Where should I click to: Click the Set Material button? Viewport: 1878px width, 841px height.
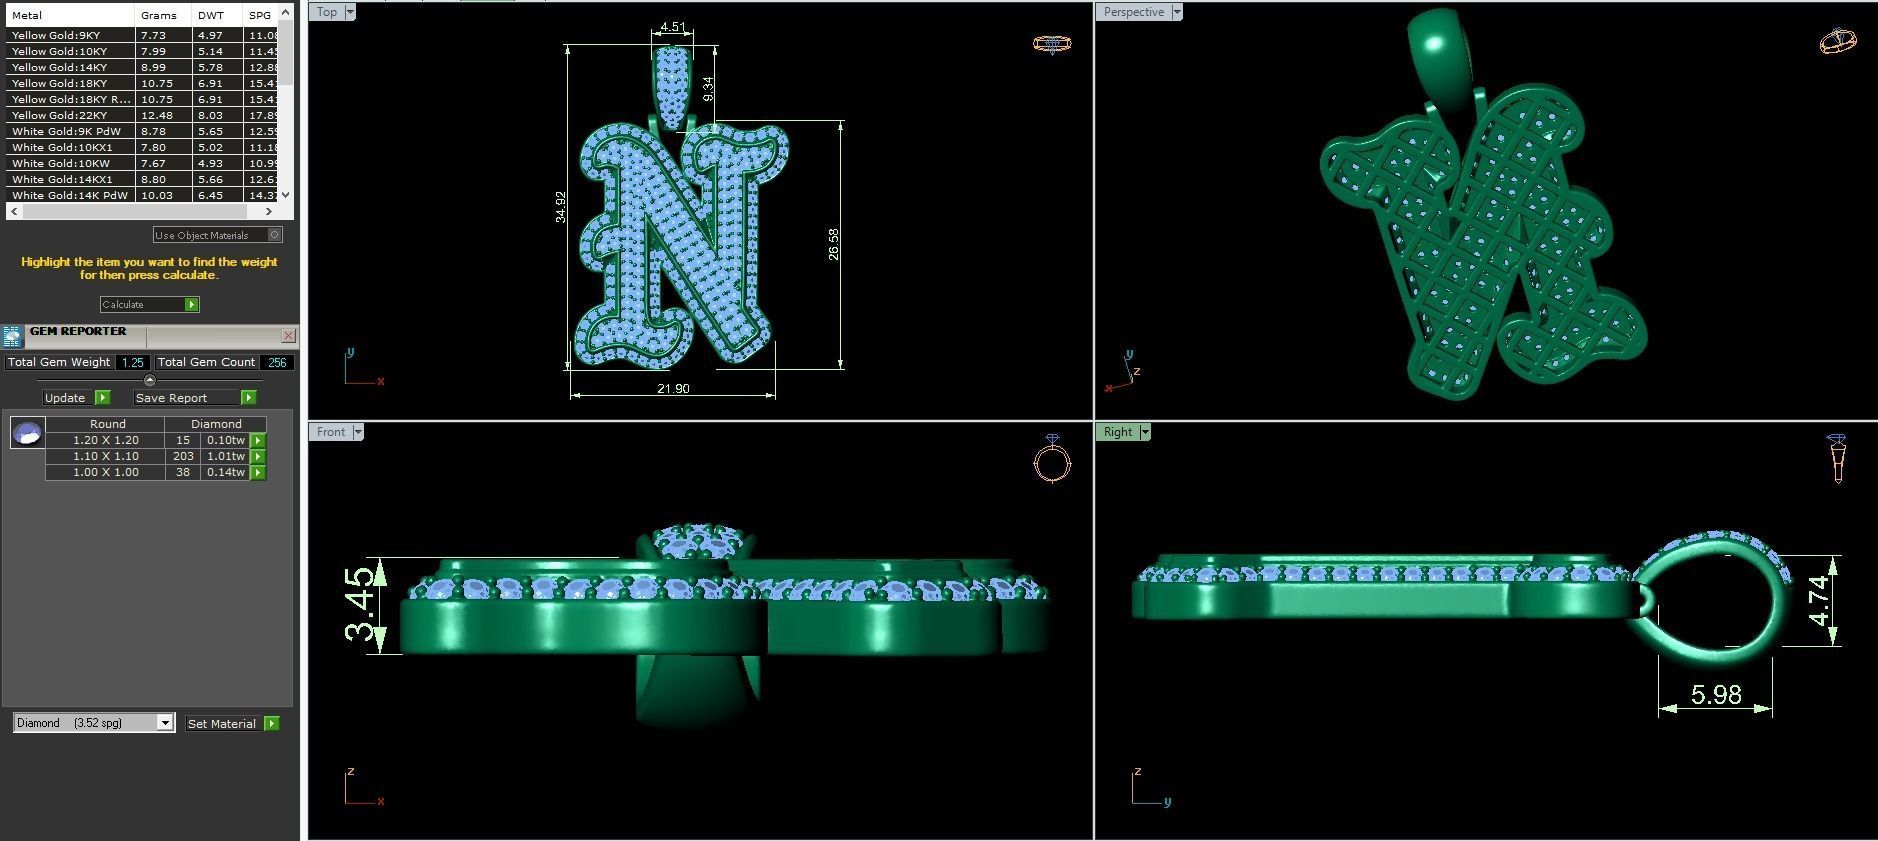[x=224, y=723]
